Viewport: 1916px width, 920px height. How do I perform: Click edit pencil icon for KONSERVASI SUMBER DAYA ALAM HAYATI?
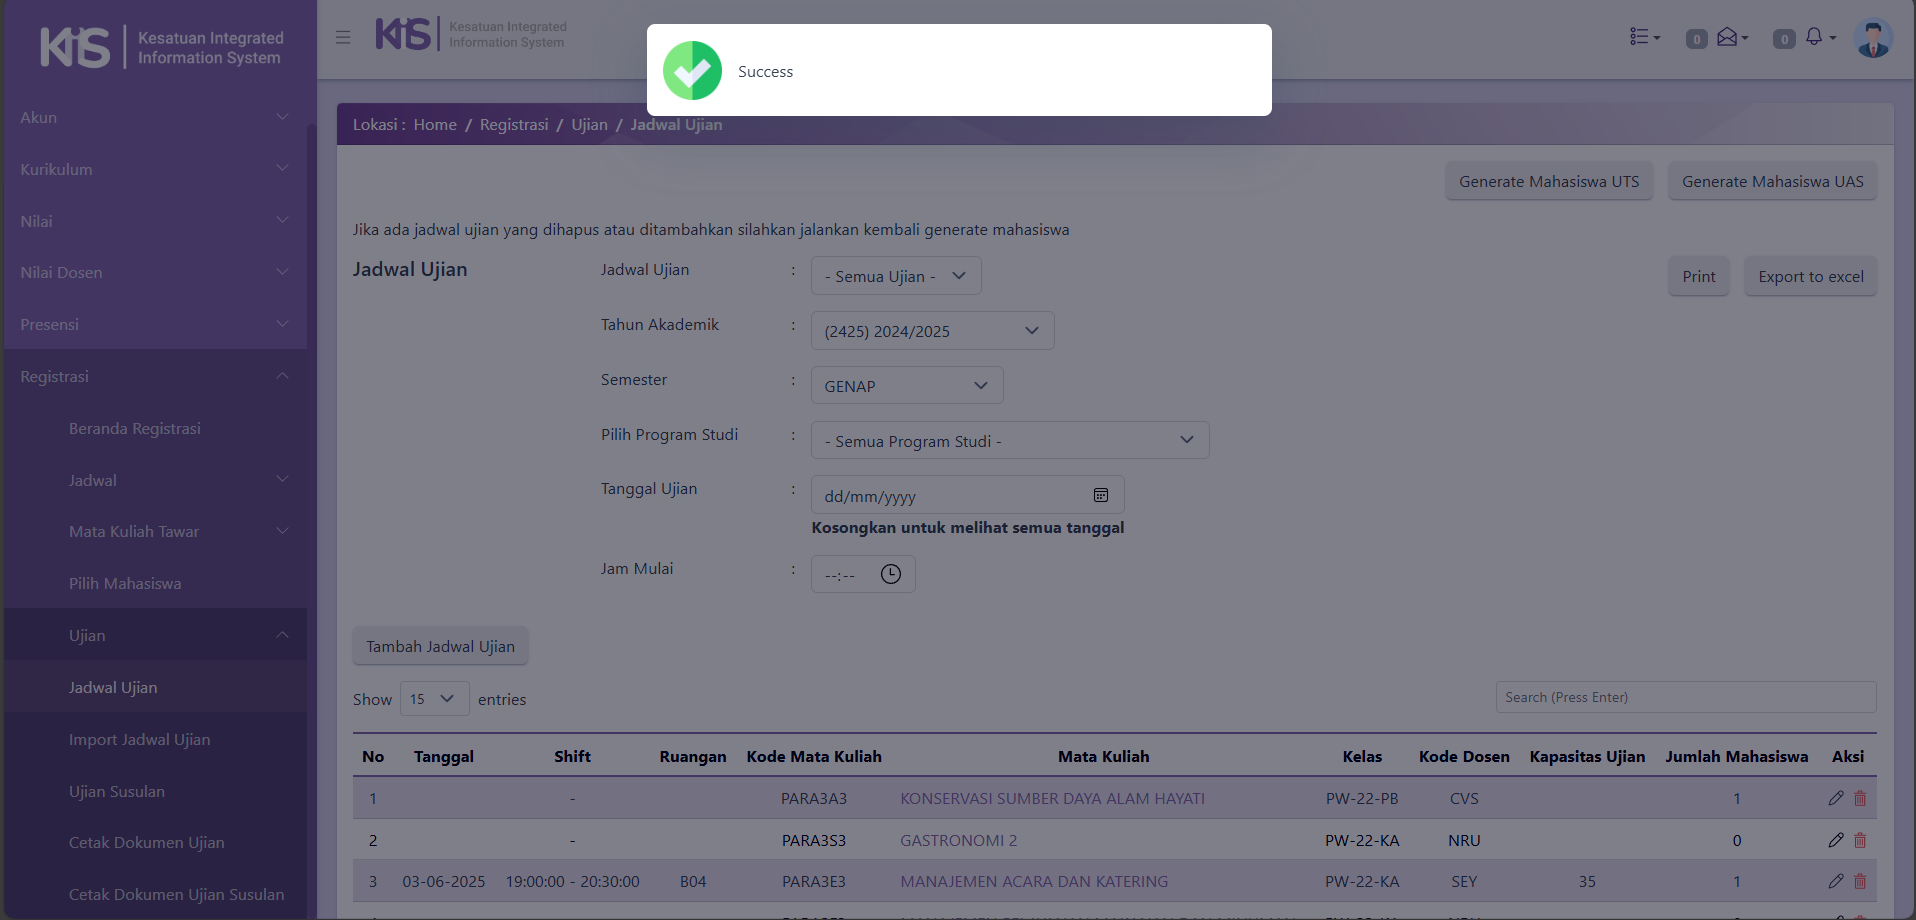pos(1835,798)
